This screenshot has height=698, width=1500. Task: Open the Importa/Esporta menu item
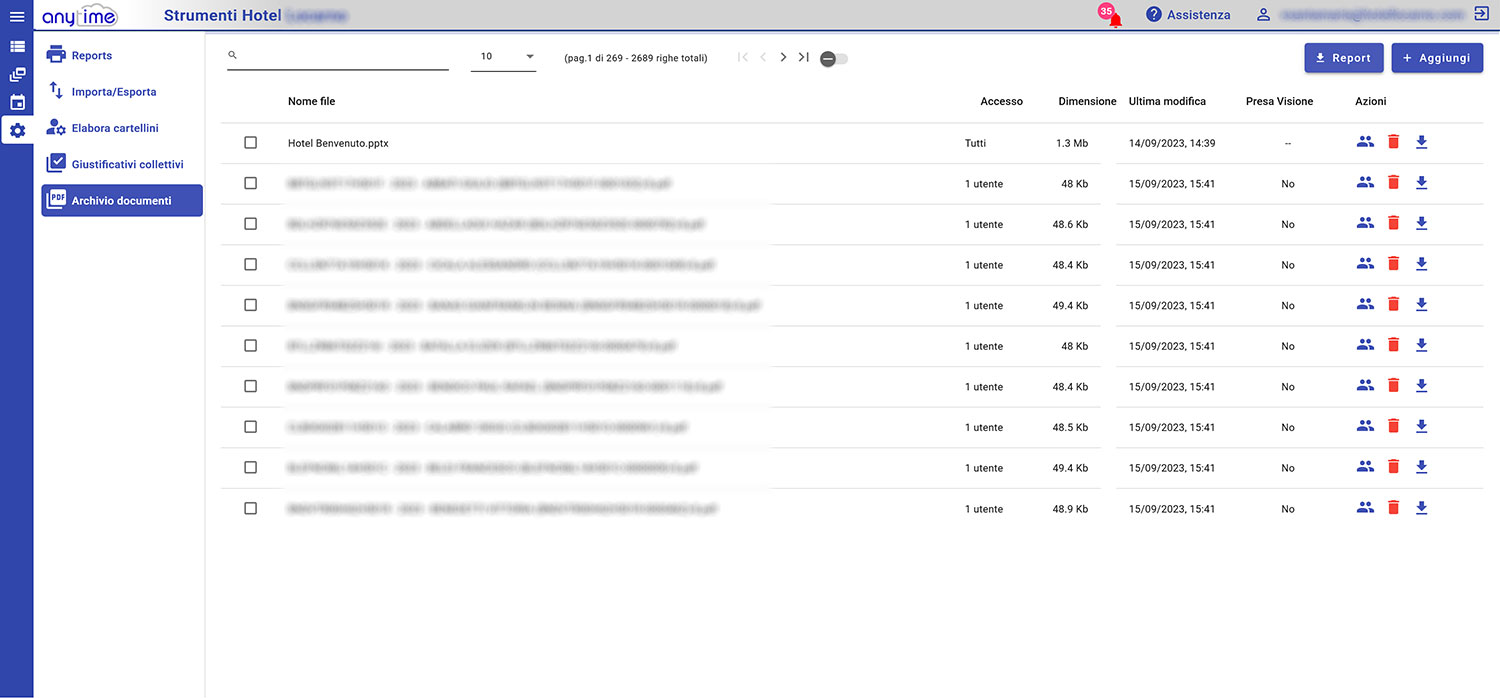[113, 92]
